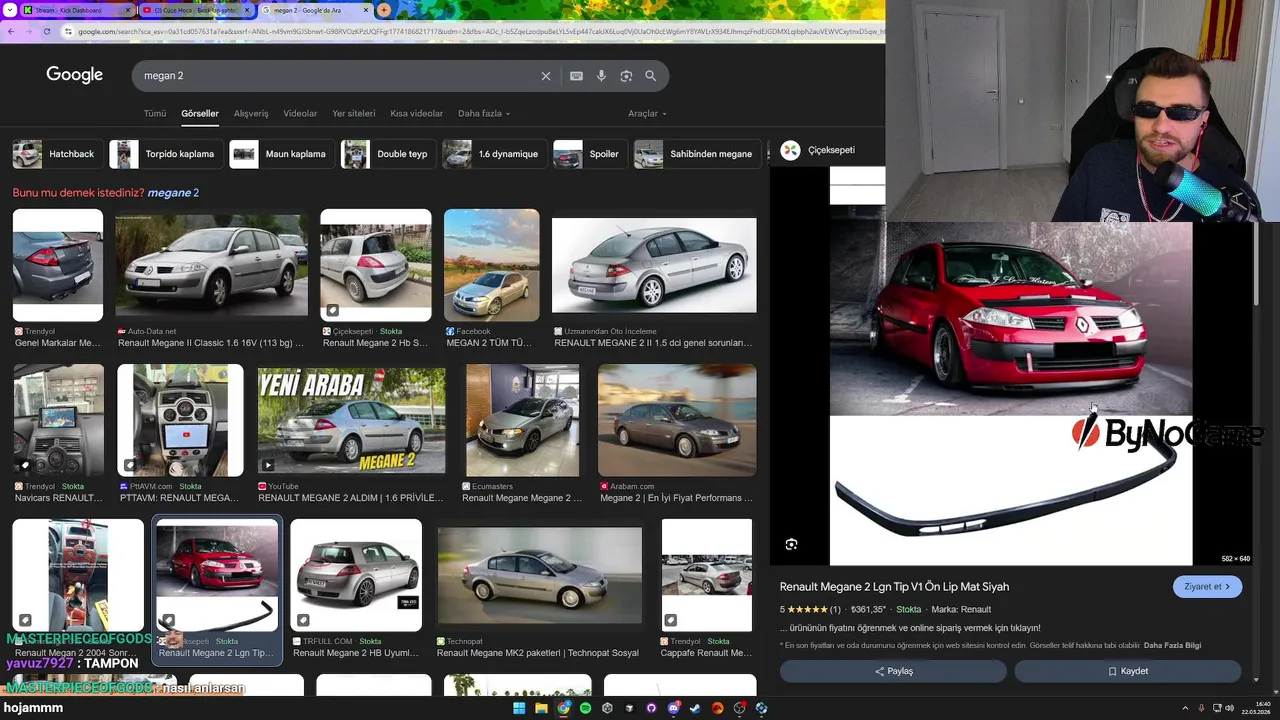This screenshot has width=1280, height=720.
Task: Click the browser address bar
Action: click(x=470, y=31)
